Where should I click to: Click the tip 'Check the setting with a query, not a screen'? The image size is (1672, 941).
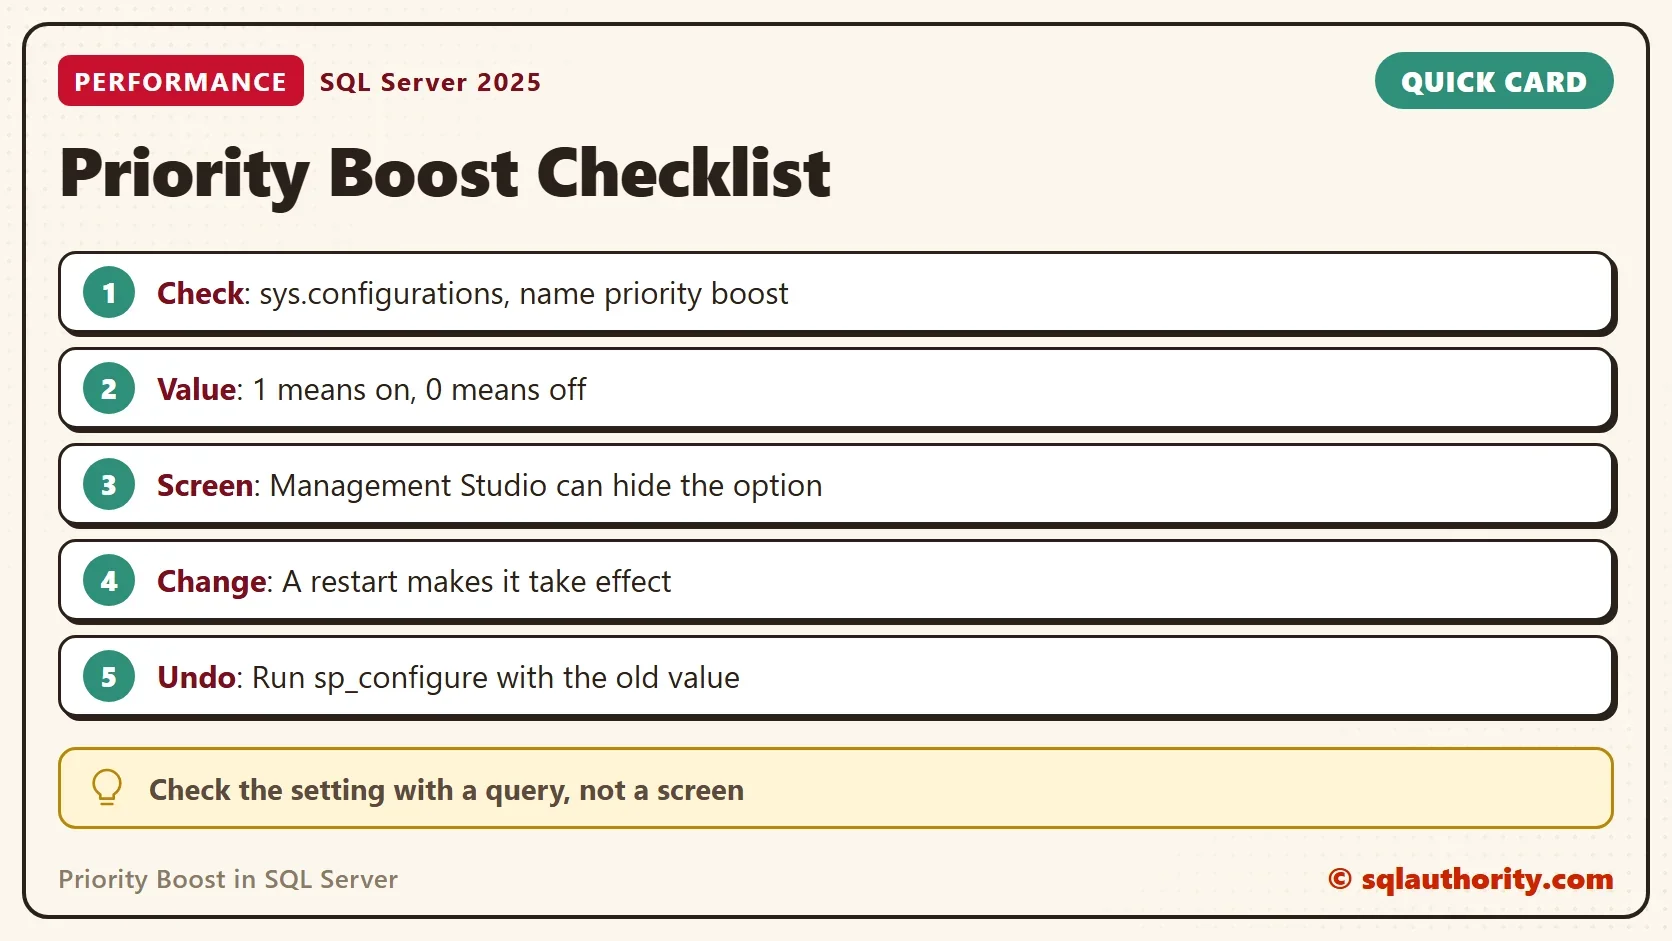pos(836,788)
